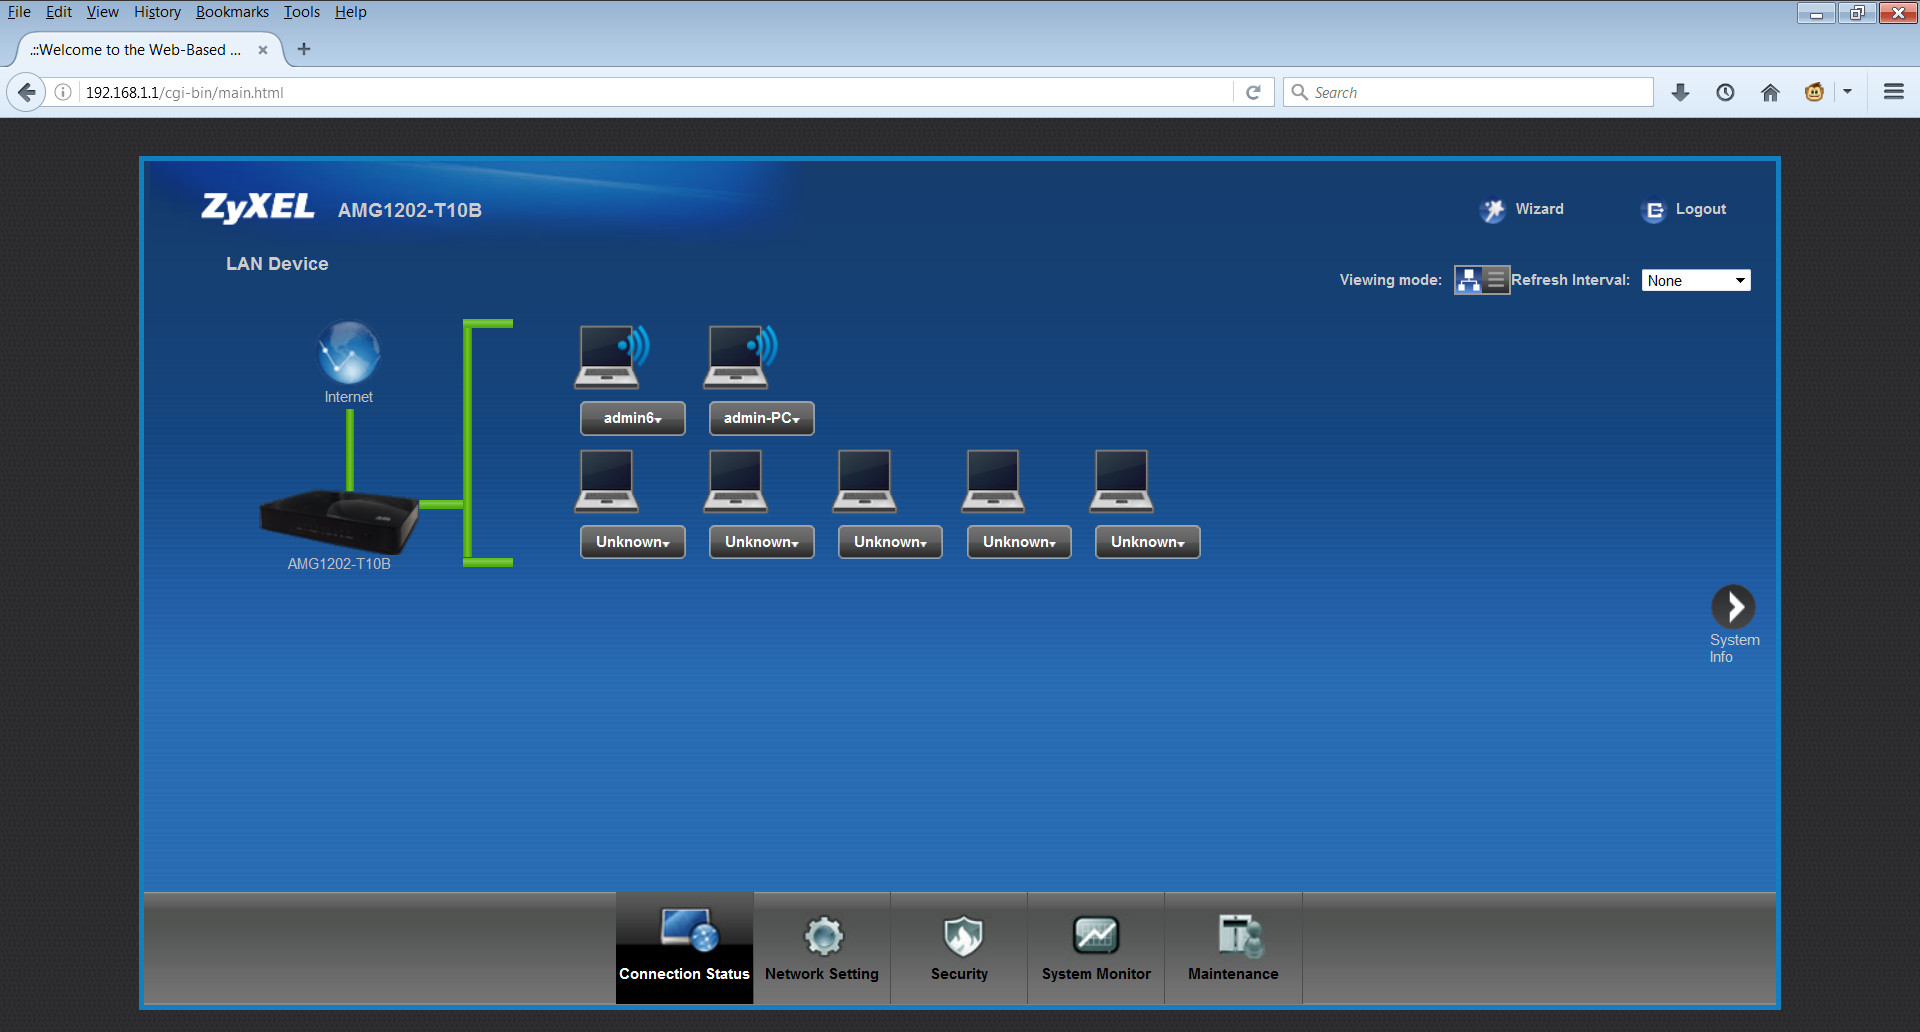This screenshot has height=1032, width=1920.
Task: Open the Connection Status section
Action: pyautogui.click(x=684, y=948)
